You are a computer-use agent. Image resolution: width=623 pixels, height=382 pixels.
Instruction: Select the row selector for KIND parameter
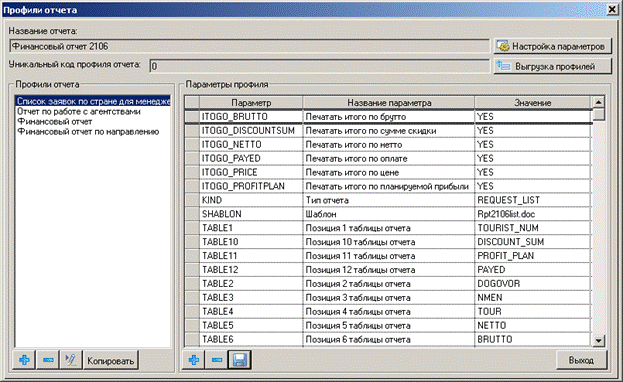coord(192,200)
